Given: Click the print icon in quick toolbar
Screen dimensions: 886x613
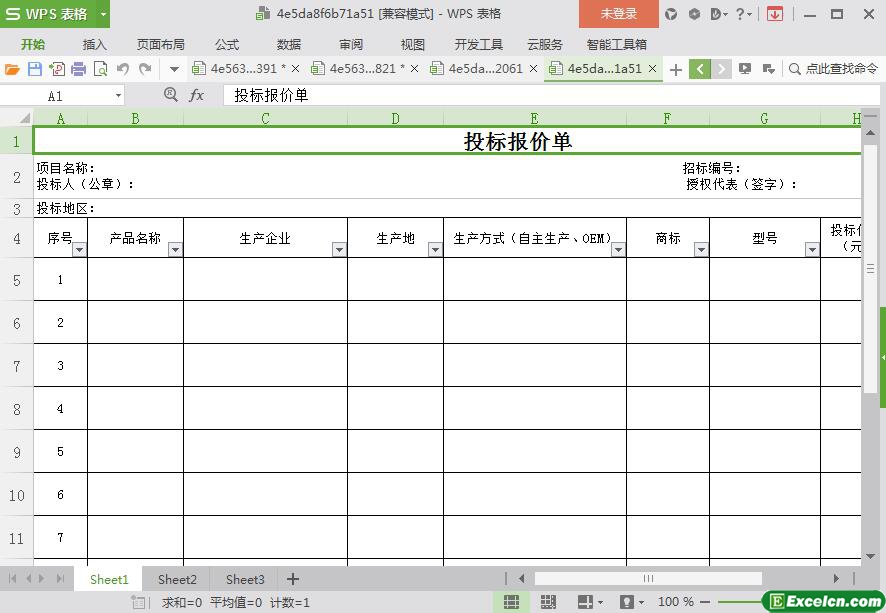Looking at the screenshot, I should 78,69.
